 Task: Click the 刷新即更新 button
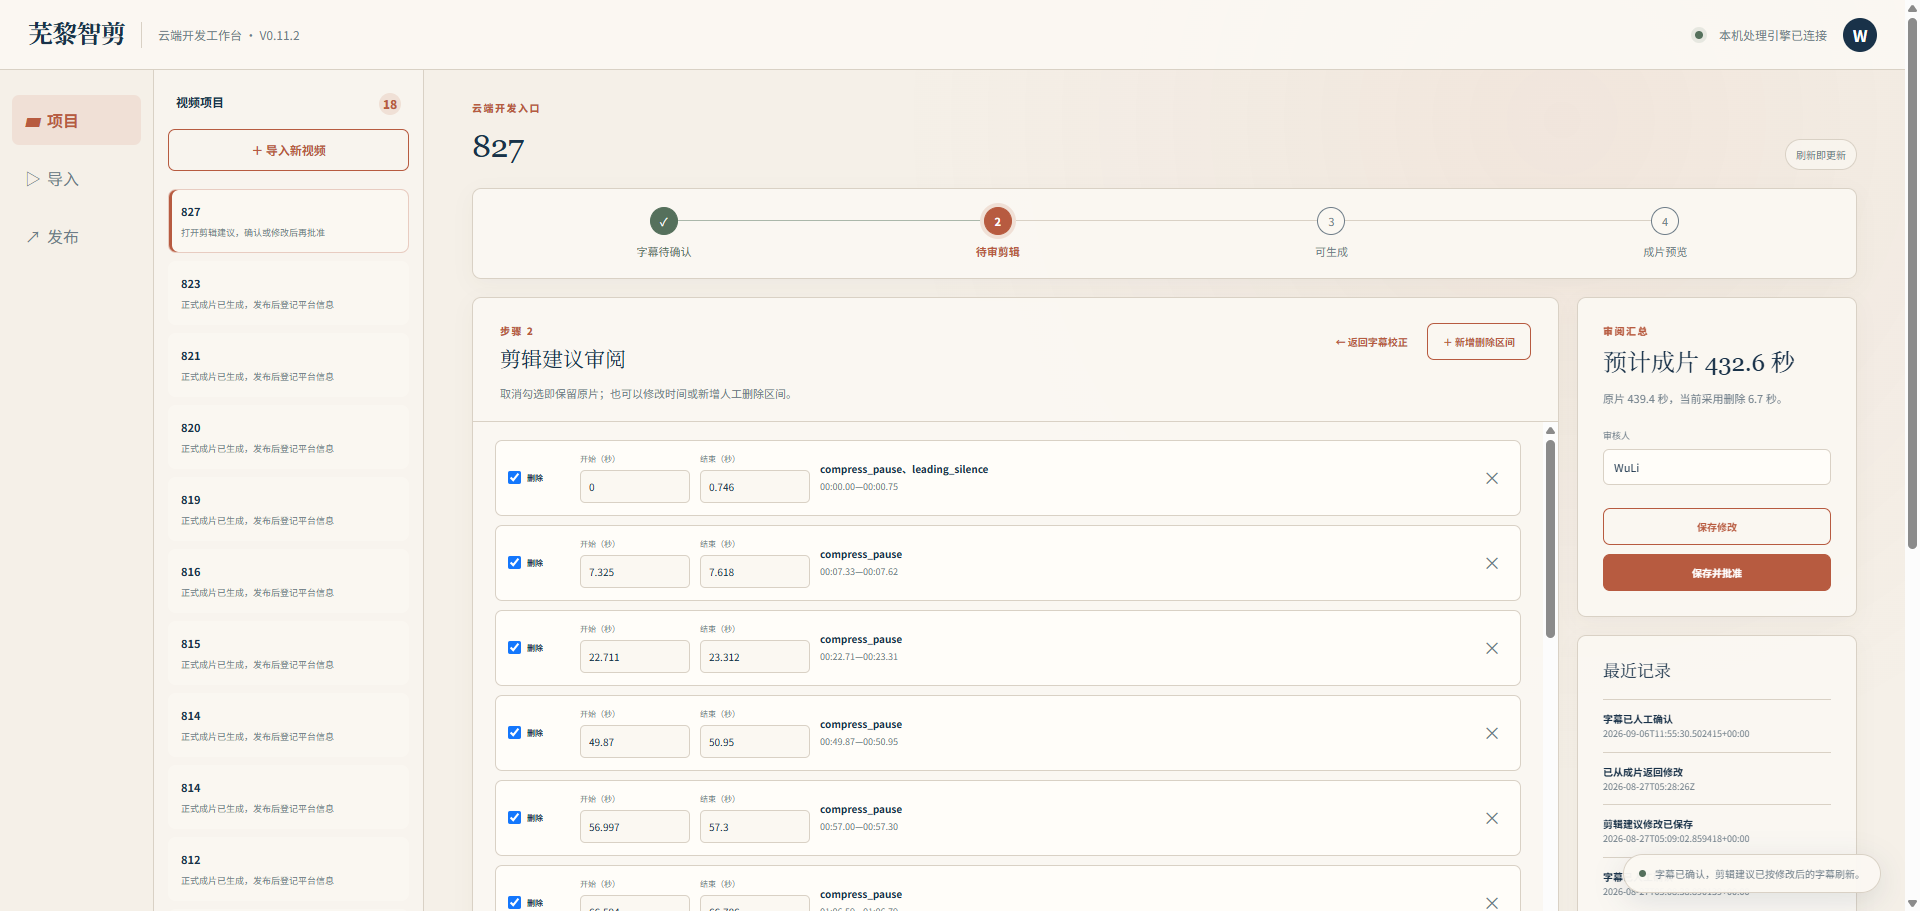pyautogui.click(x=1820, y=155)
